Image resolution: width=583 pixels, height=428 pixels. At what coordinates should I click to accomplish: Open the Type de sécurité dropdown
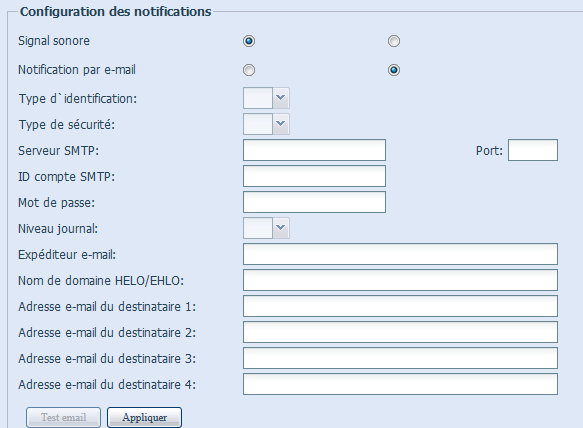(x=281, y=124)
